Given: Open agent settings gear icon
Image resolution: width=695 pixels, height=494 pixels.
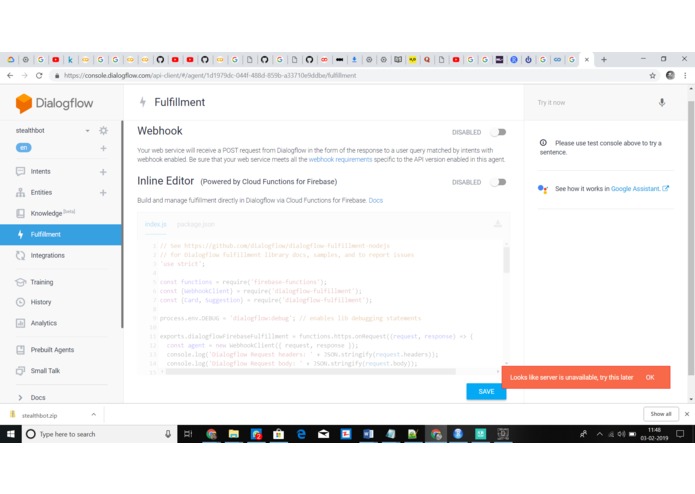Looking at the screenshot, I should (x=103, y=130).
